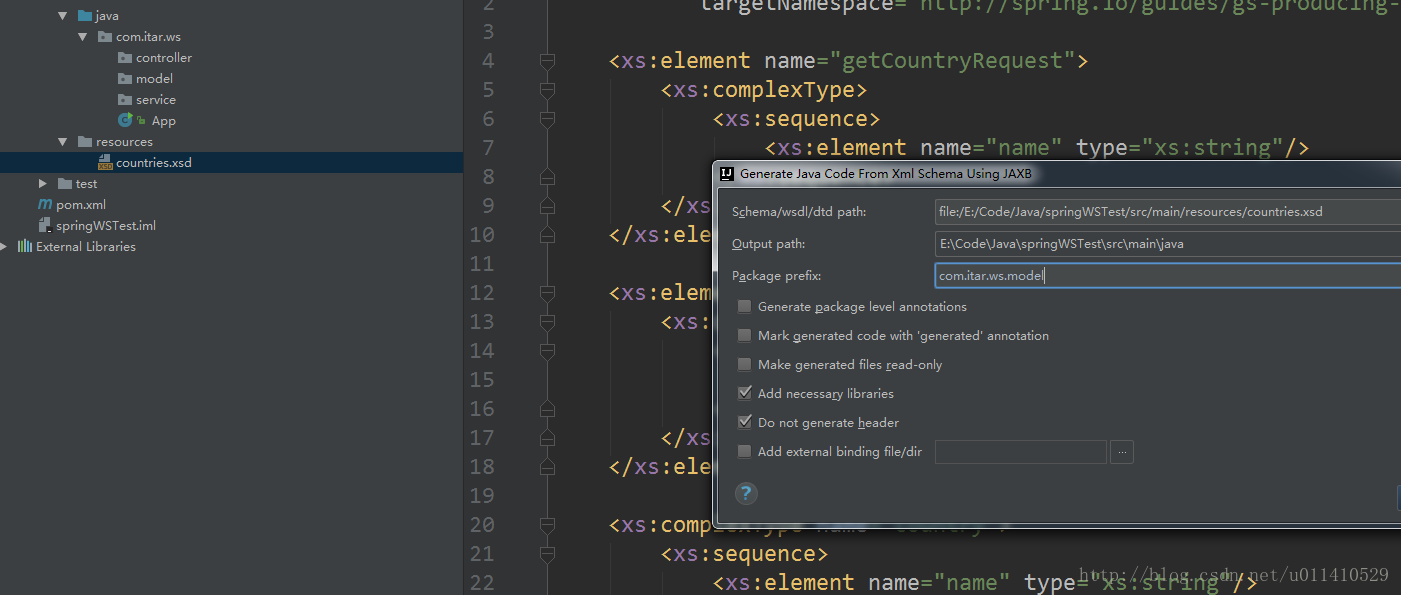The width and height of the screenshot is (1401, 595).
Task: Fold the complexType block at line 5
Action: (x=547, y=90)
